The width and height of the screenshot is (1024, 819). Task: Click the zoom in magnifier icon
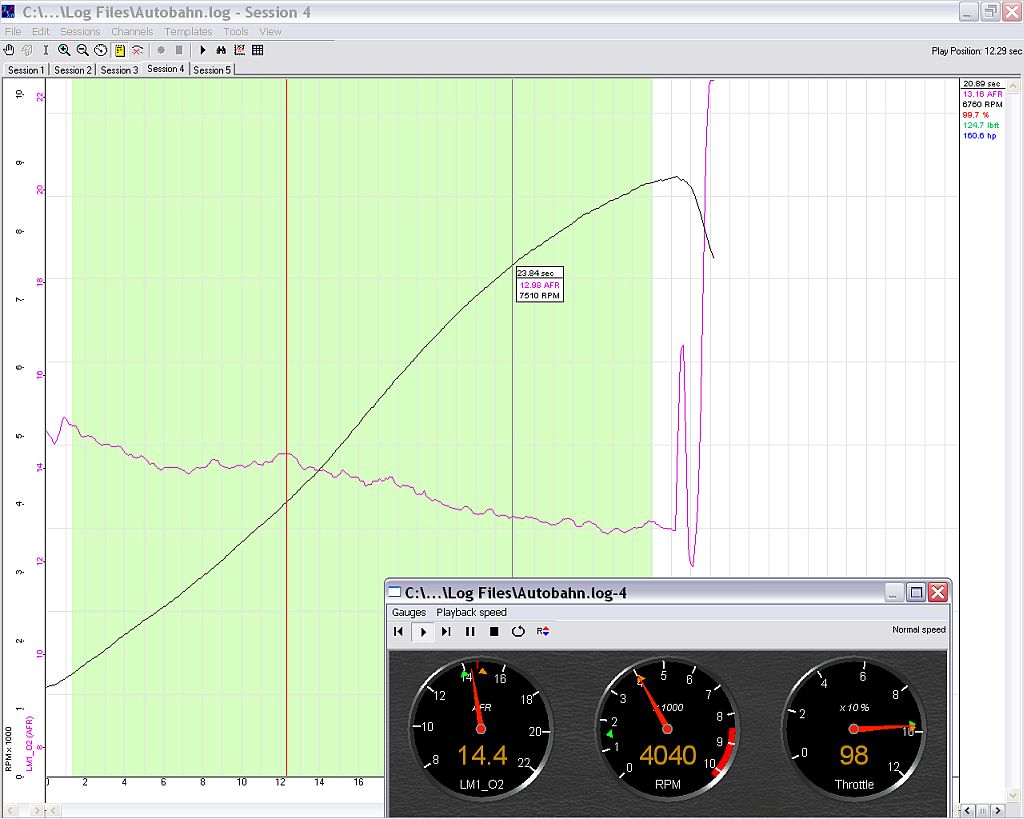coord(64,50)
